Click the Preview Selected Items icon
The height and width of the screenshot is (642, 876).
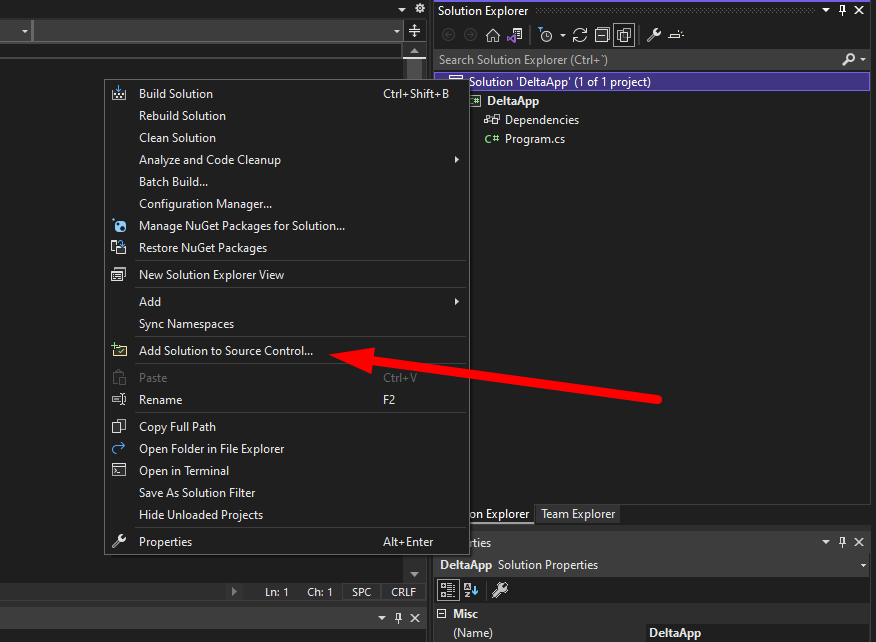point(677,35)
